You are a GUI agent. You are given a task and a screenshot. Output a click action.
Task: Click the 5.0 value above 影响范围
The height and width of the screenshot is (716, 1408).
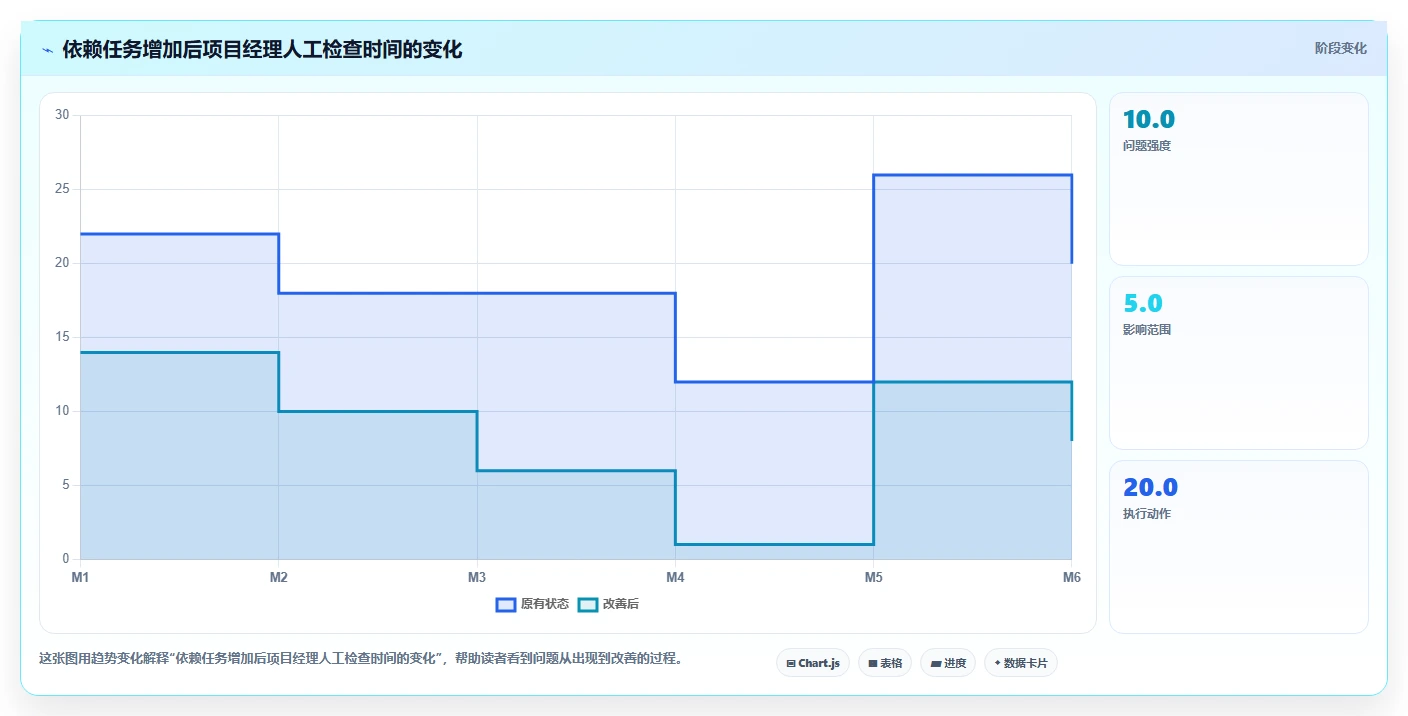click(1143, 304)
